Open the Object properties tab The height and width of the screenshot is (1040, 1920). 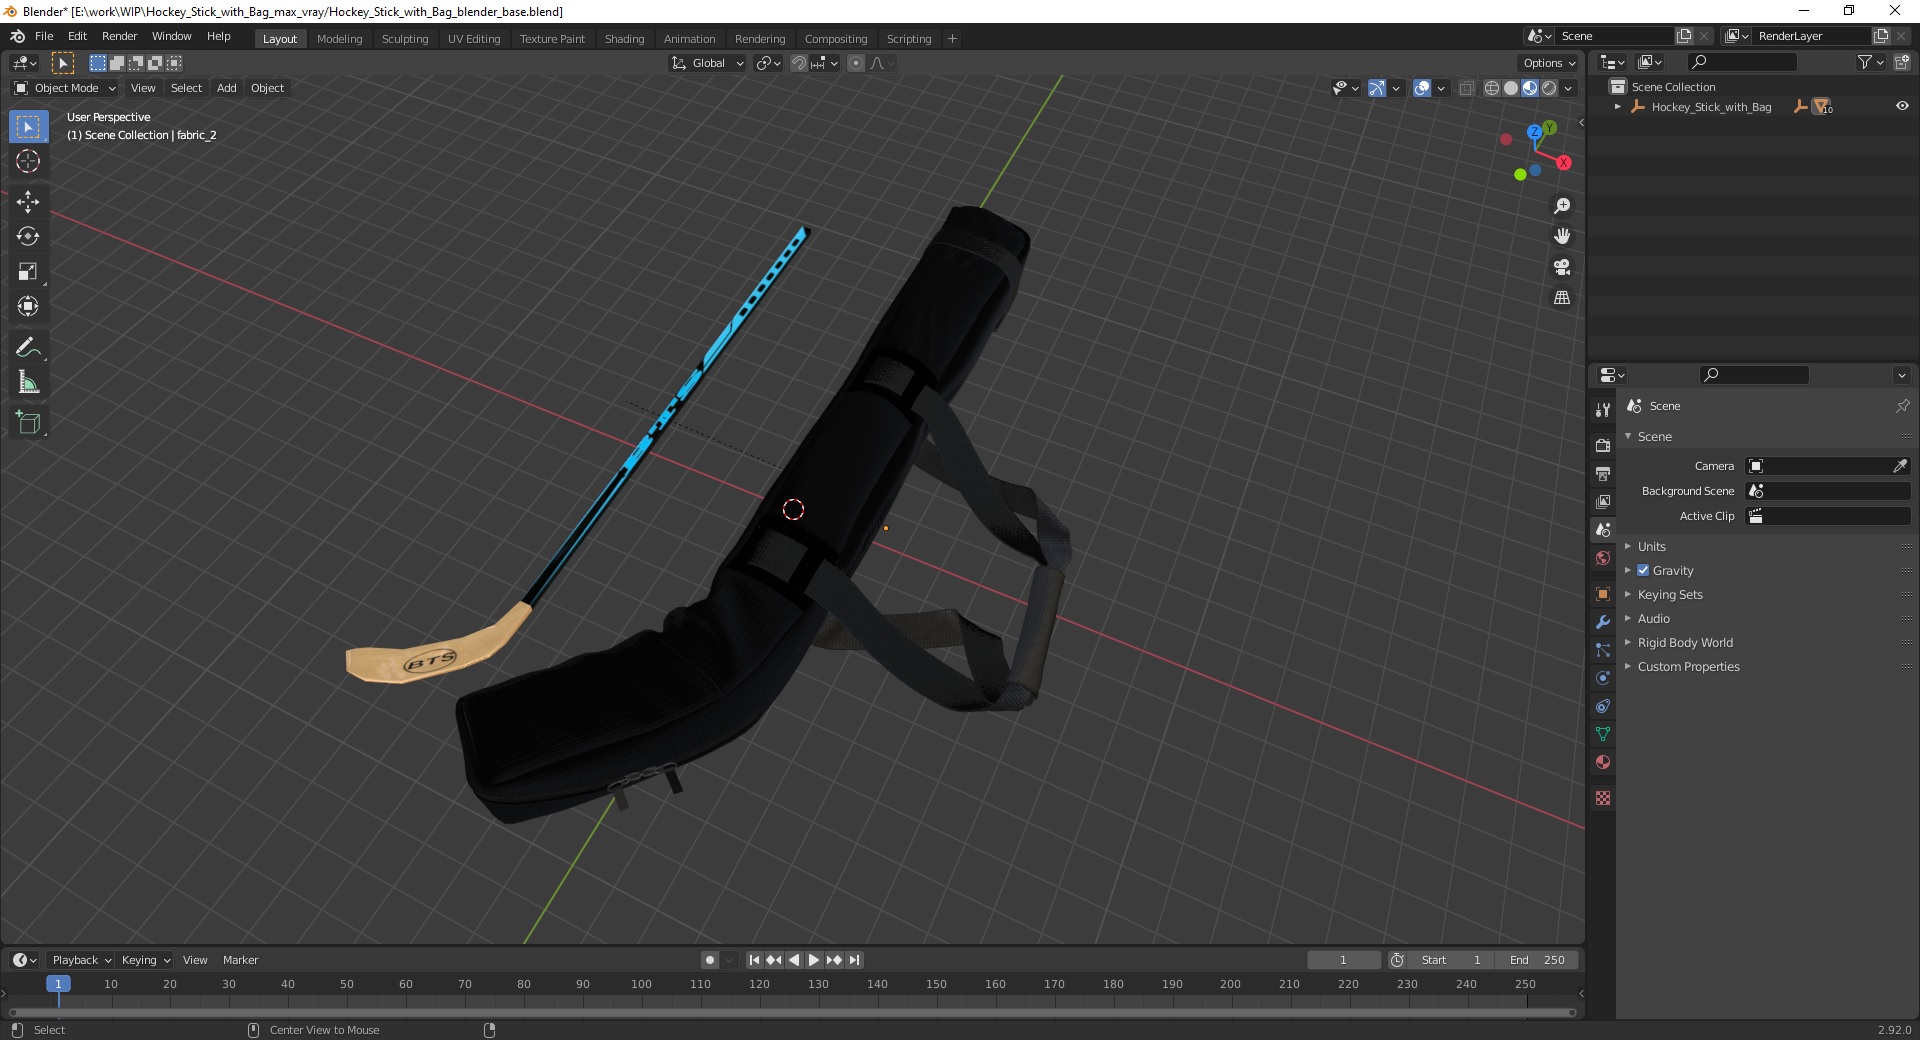point(1603,594)
